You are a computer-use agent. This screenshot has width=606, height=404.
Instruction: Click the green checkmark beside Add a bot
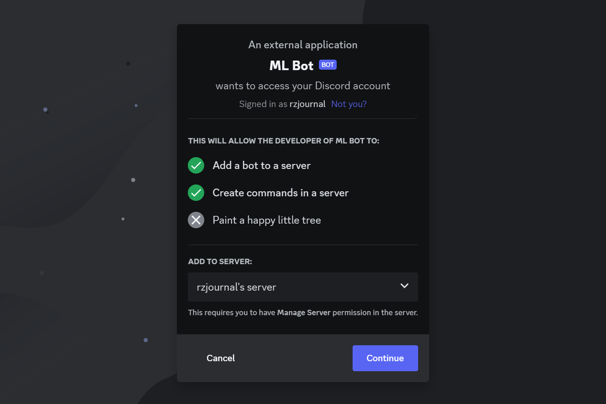point(196,165)
